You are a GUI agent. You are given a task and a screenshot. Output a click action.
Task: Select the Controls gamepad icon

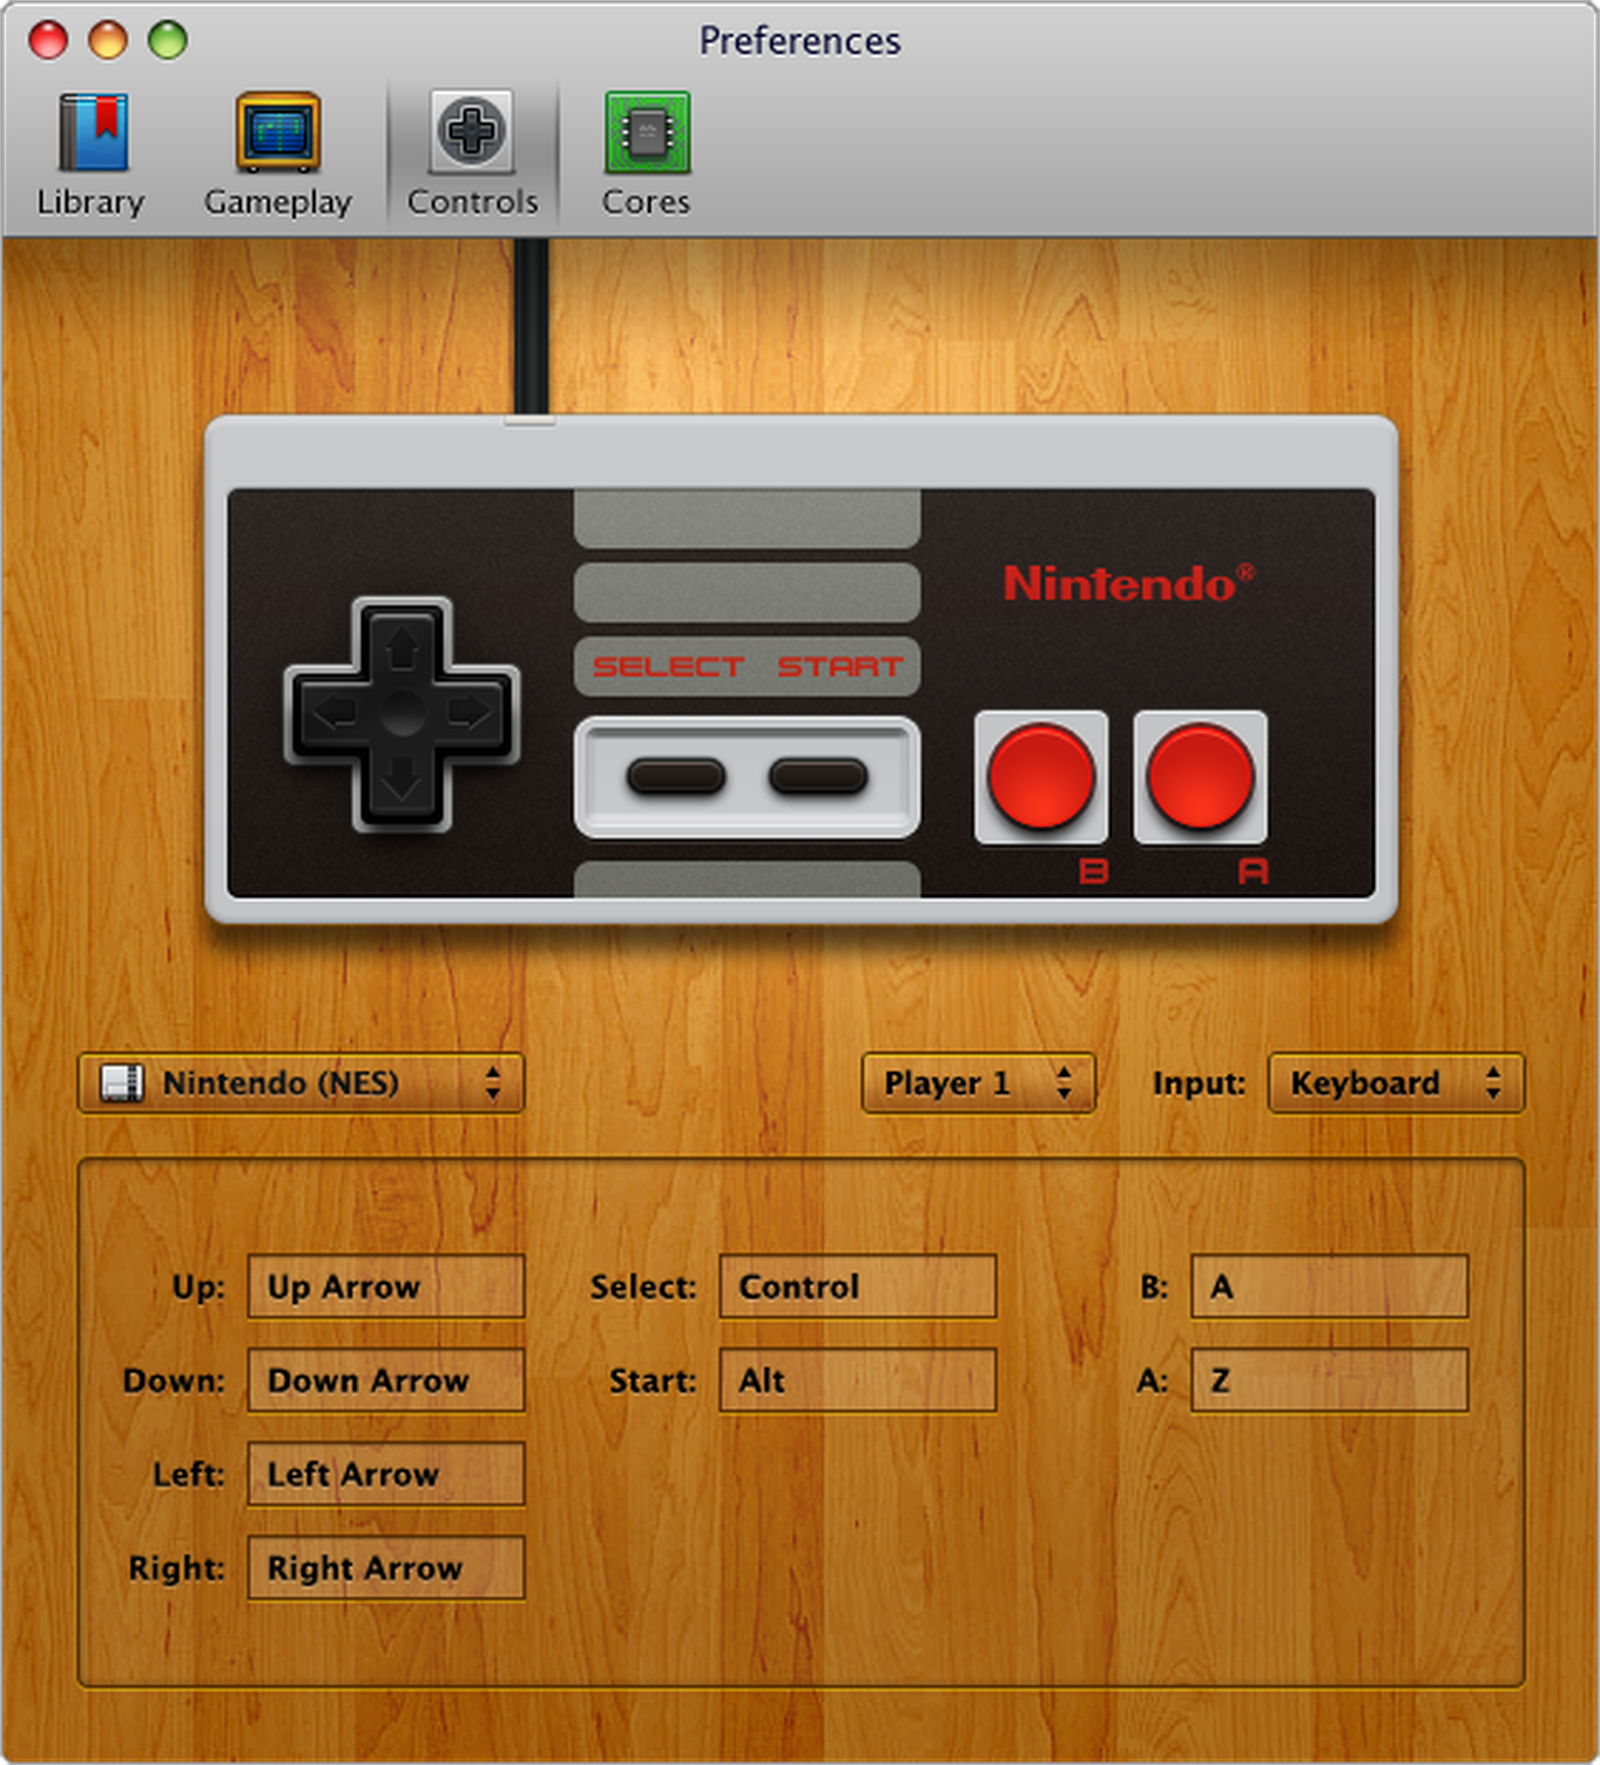click(x=471, y=133)
